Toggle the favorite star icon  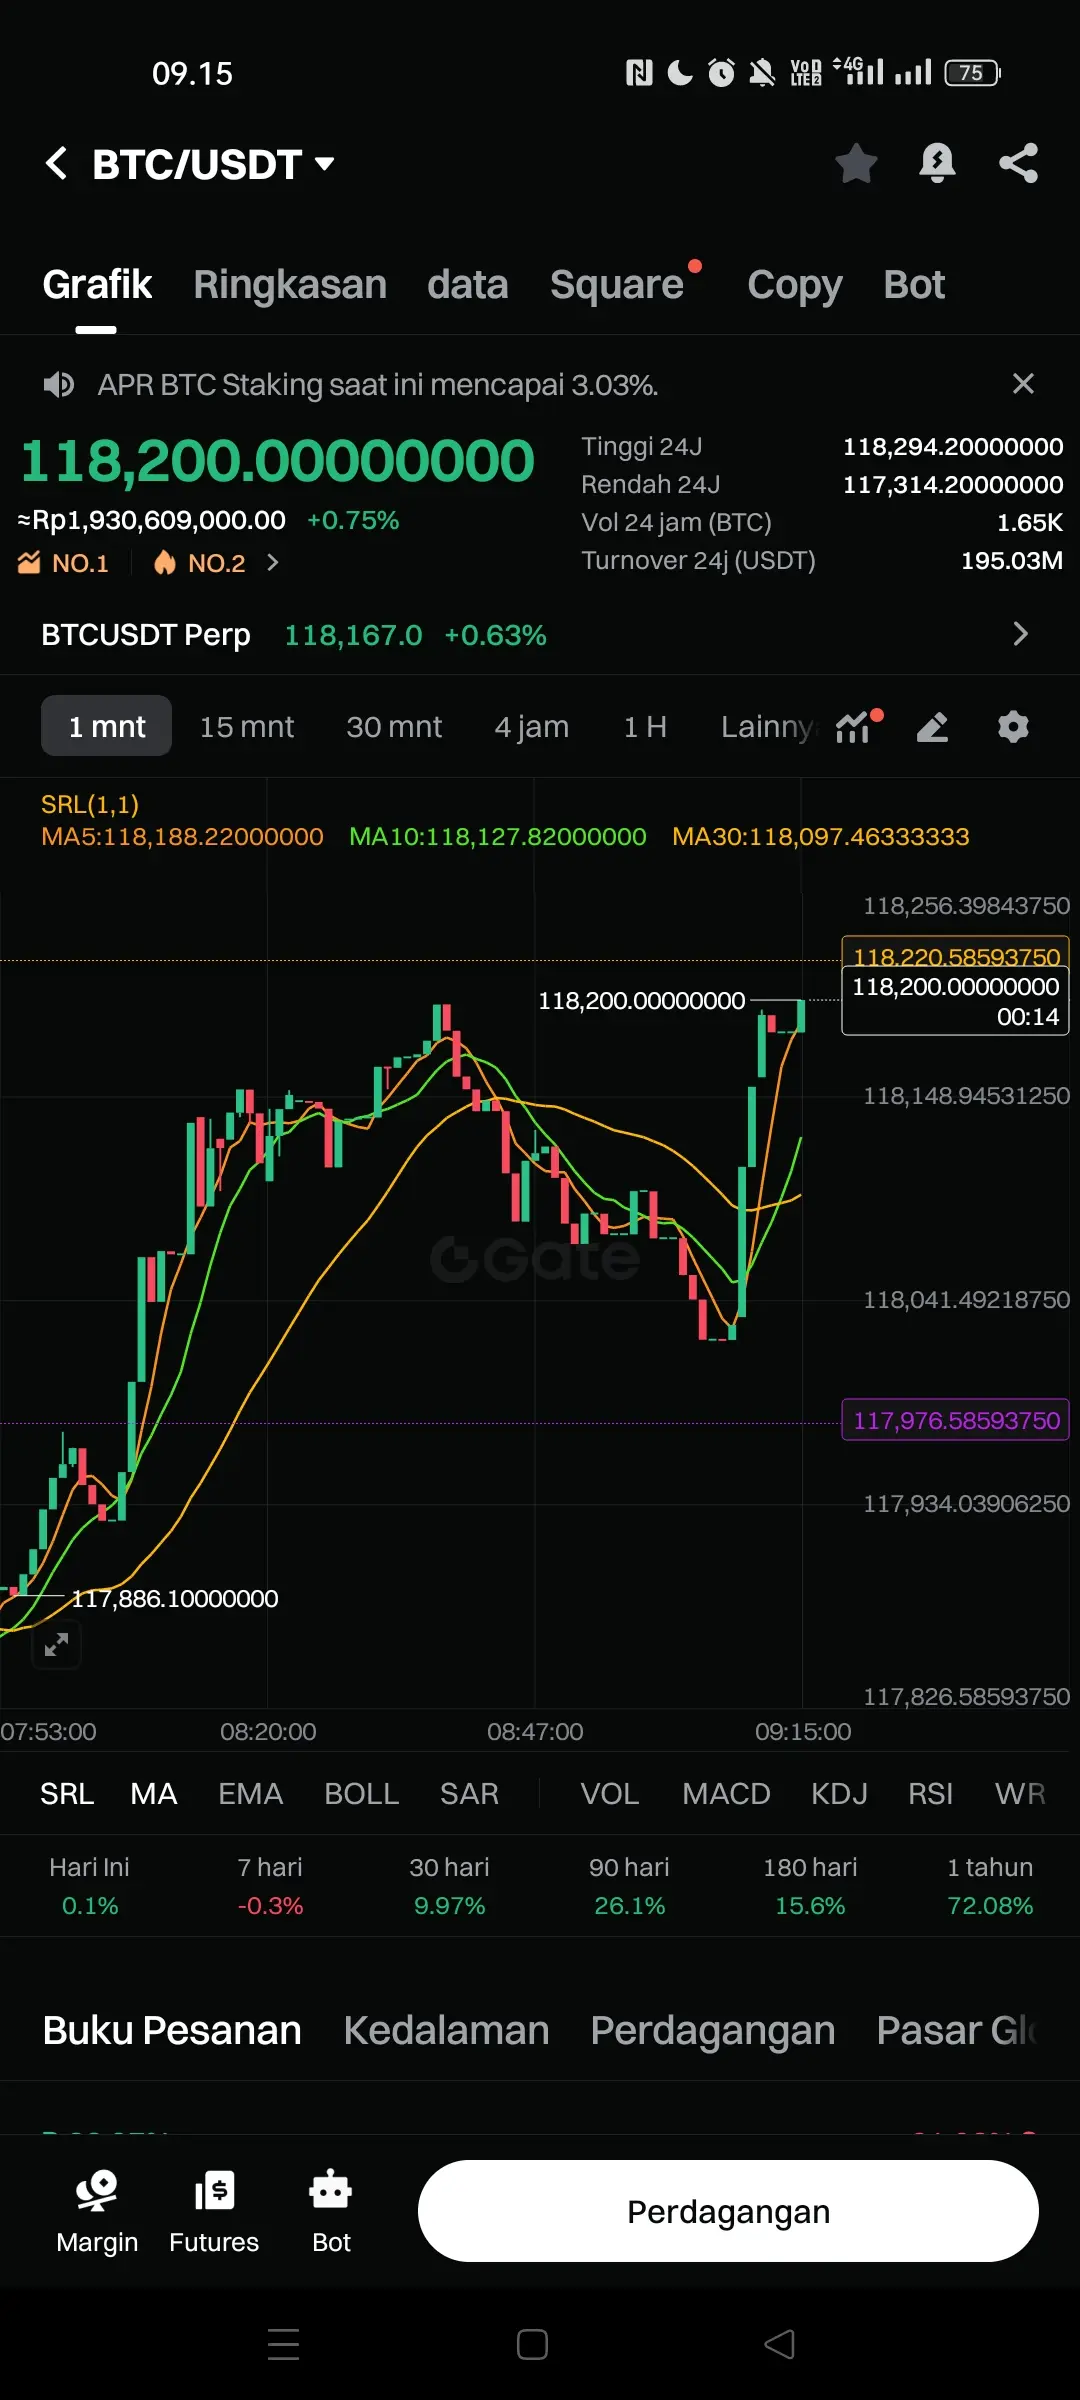(856, 163)
